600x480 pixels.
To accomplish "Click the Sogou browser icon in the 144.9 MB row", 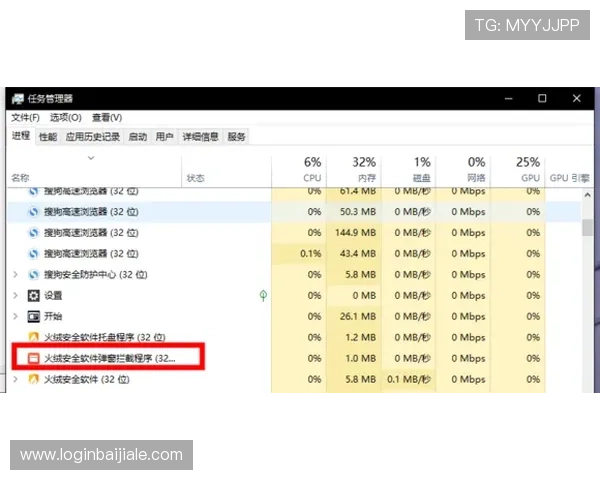I will [34, 233].
